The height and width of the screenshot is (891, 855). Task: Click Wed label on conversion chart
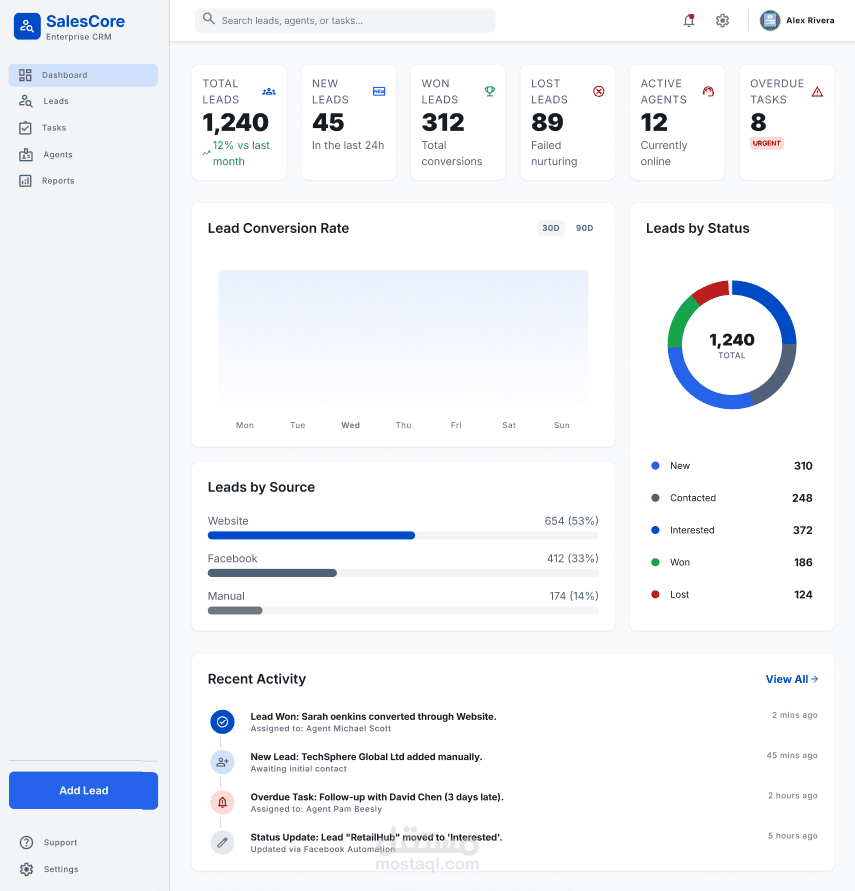coord(351,425)
